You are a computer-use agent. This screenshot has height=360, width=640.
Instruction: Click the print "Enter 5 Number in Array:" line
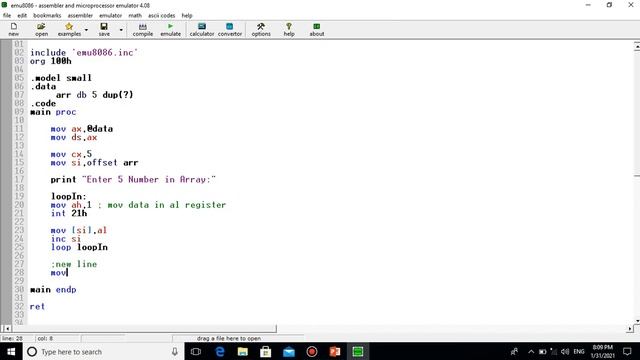[x=133, y=180]
